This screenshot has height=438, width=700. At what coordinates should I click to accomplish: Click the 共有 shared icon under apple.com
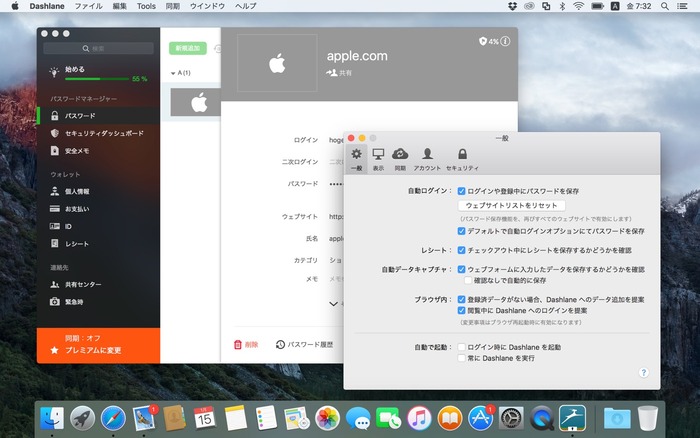pyautogui.click(x=339, y=72)
